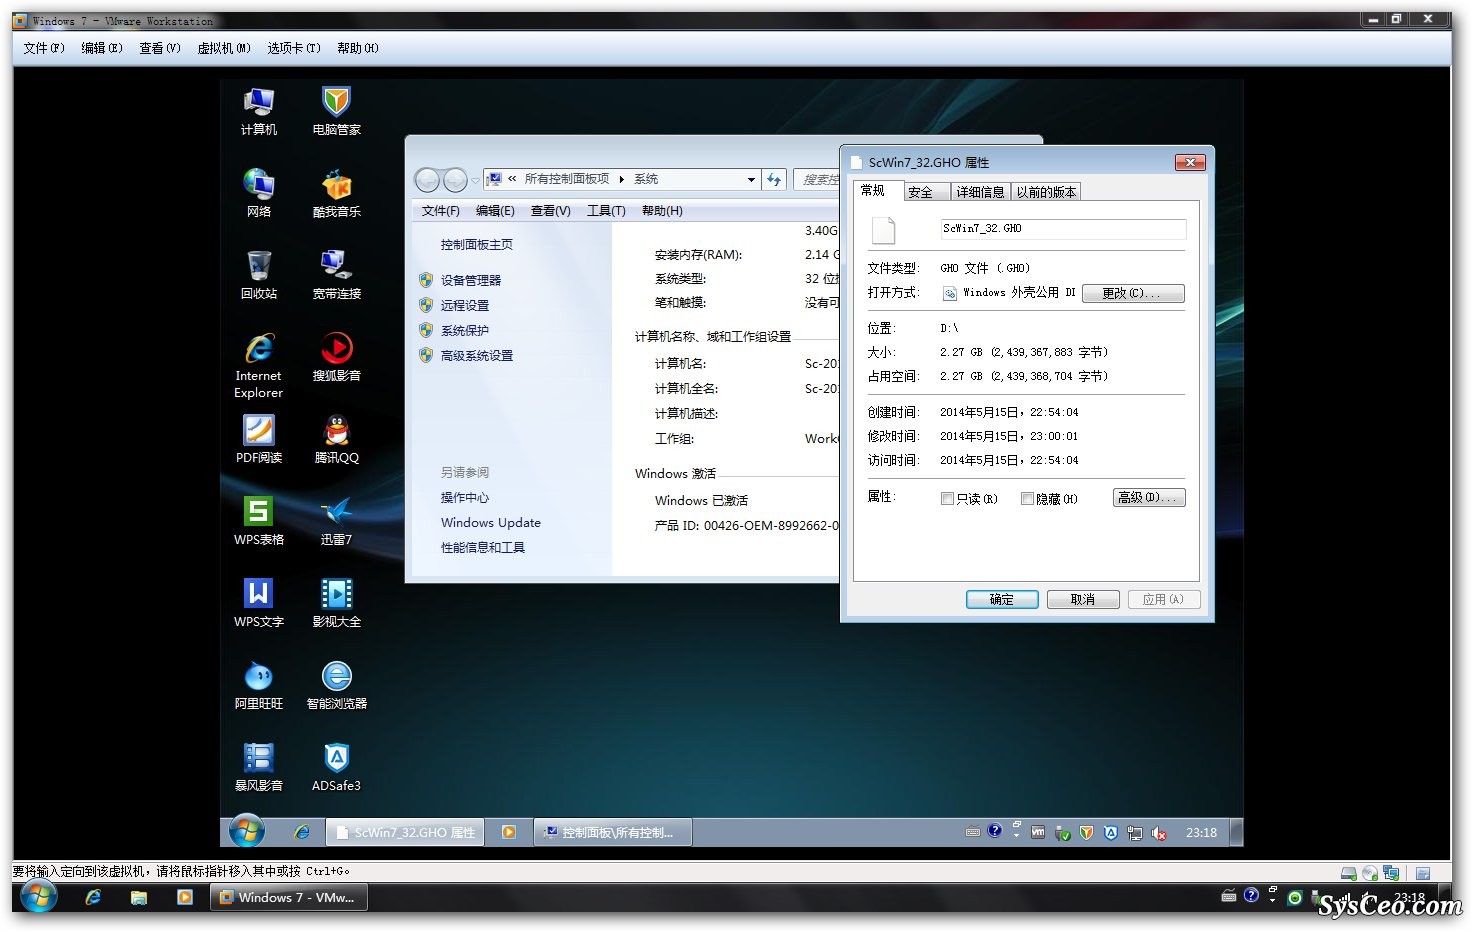Screen dimensions: 1472x932
Task: Expand the control panel address bar dropdown
Action: (x=751, y=180)
